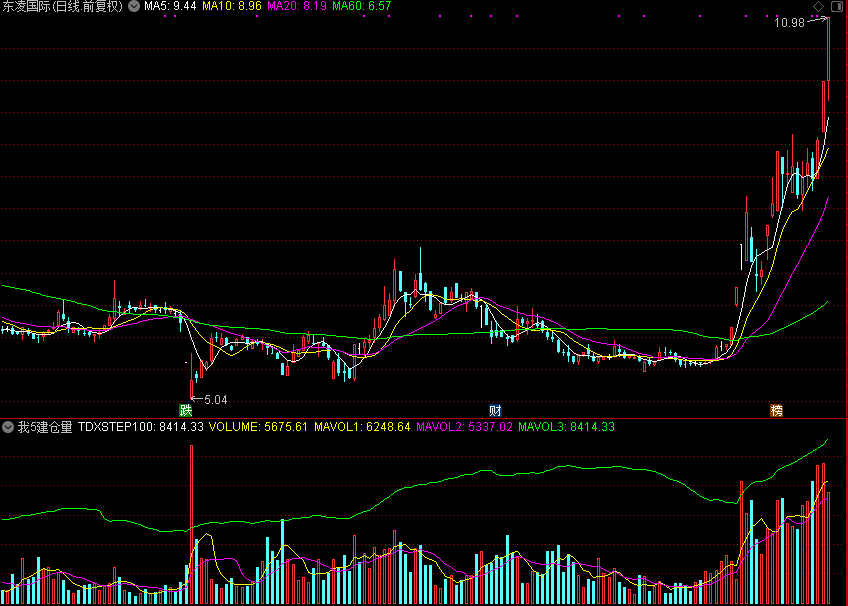This screenshot has height=606, width=848.
Task: Toggle the side panel icon at top-right
Action: pyautogui.click(x=837, y=6)
